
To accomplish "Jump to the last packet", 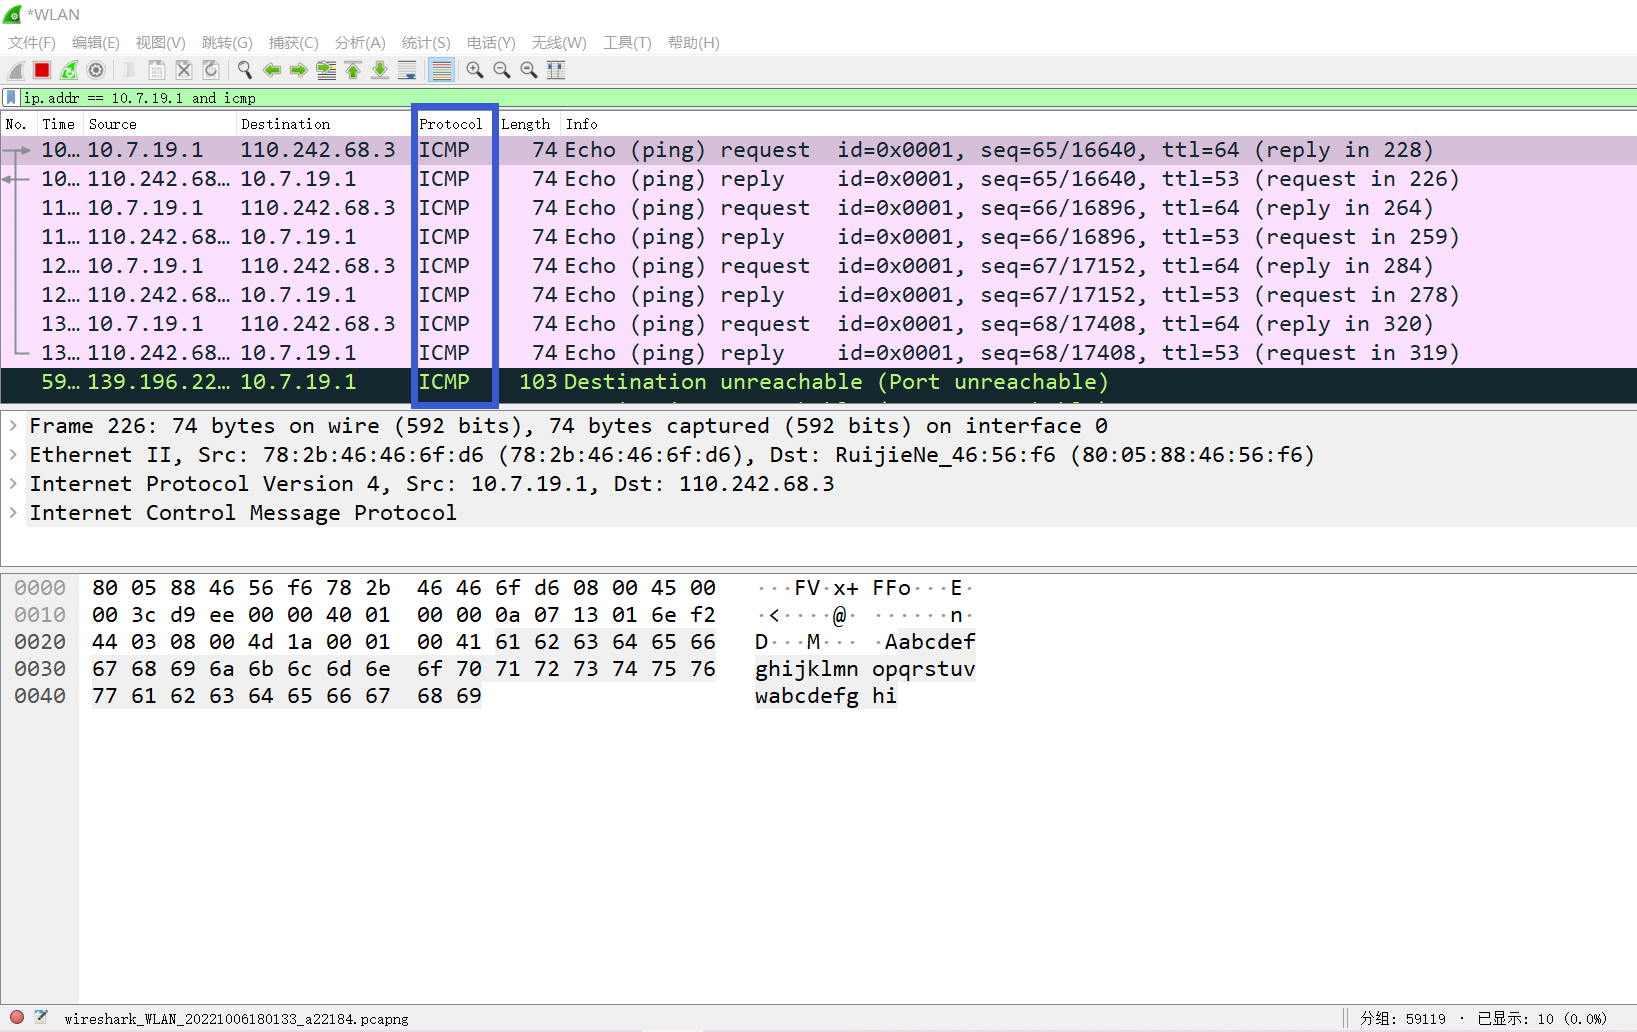I will point(380,70).
